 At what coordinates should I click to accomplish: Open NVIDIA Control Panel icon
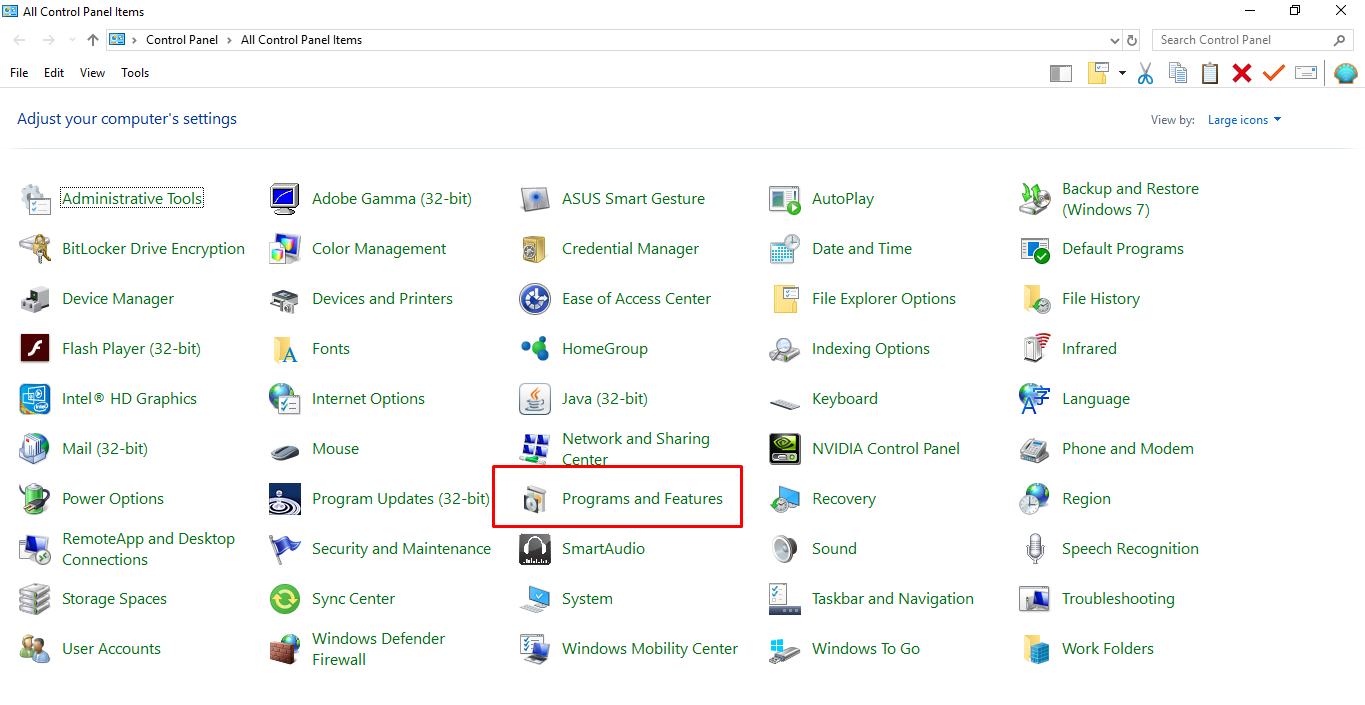[x=785, y=449]
